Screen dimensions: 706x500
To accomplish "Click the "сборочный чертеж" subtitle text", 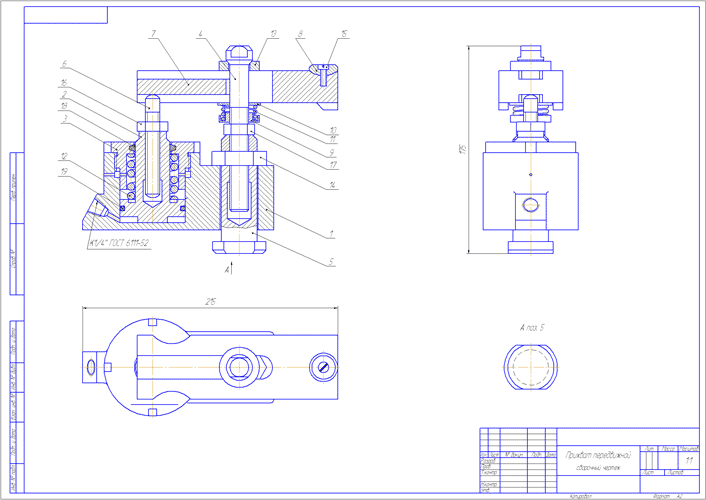I will pos(598,468).
